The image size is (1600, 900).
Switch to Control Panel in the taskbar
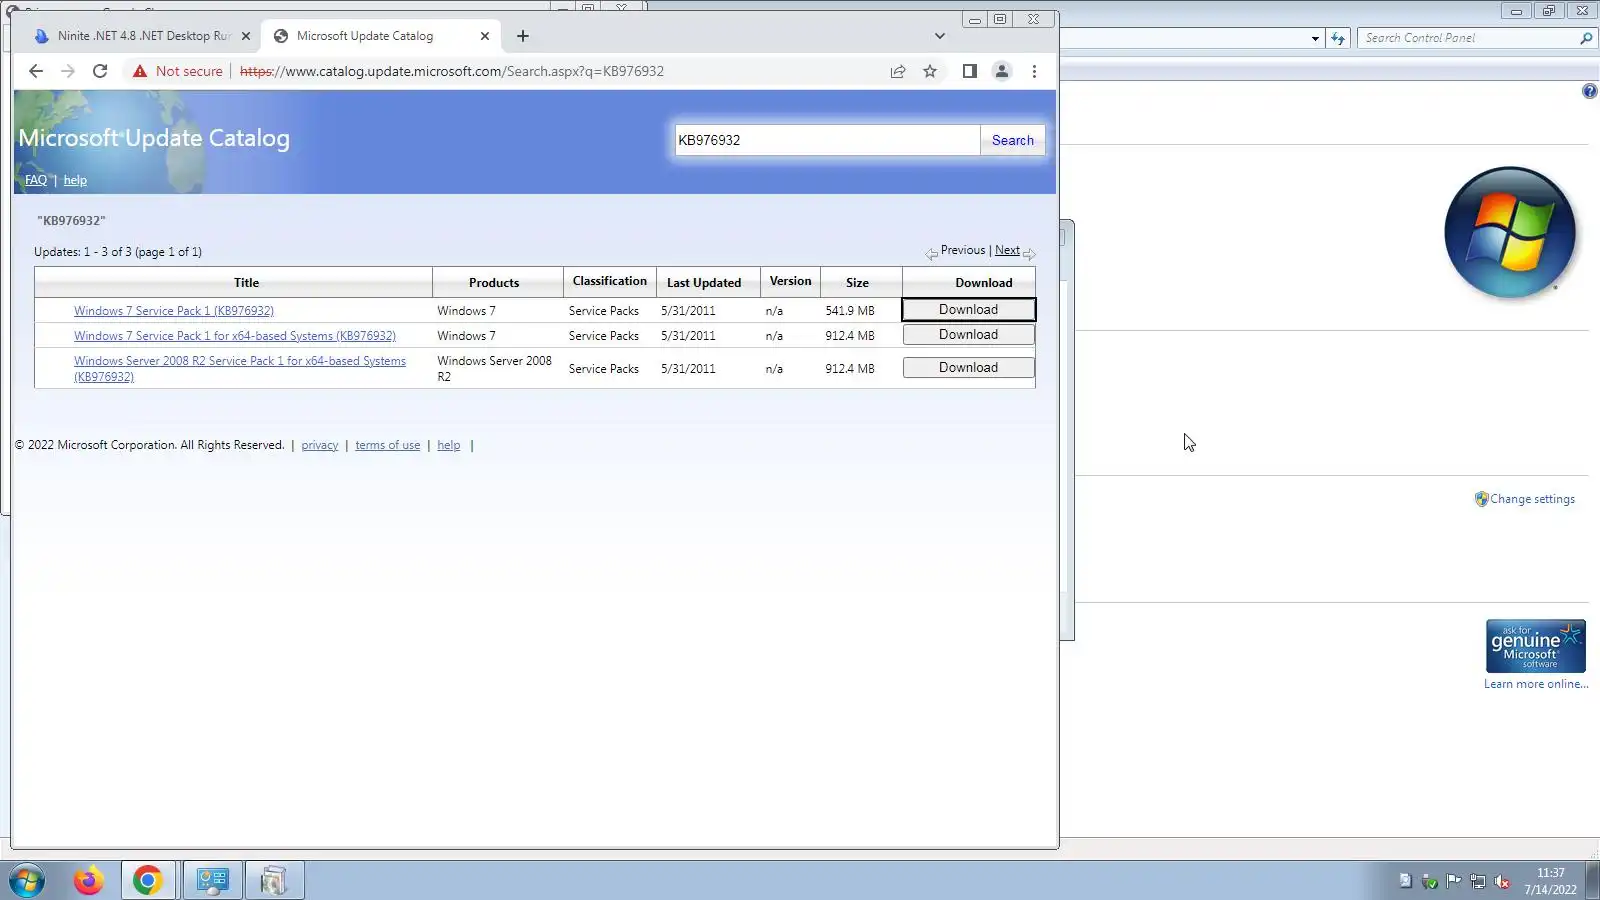coord(213,881)
